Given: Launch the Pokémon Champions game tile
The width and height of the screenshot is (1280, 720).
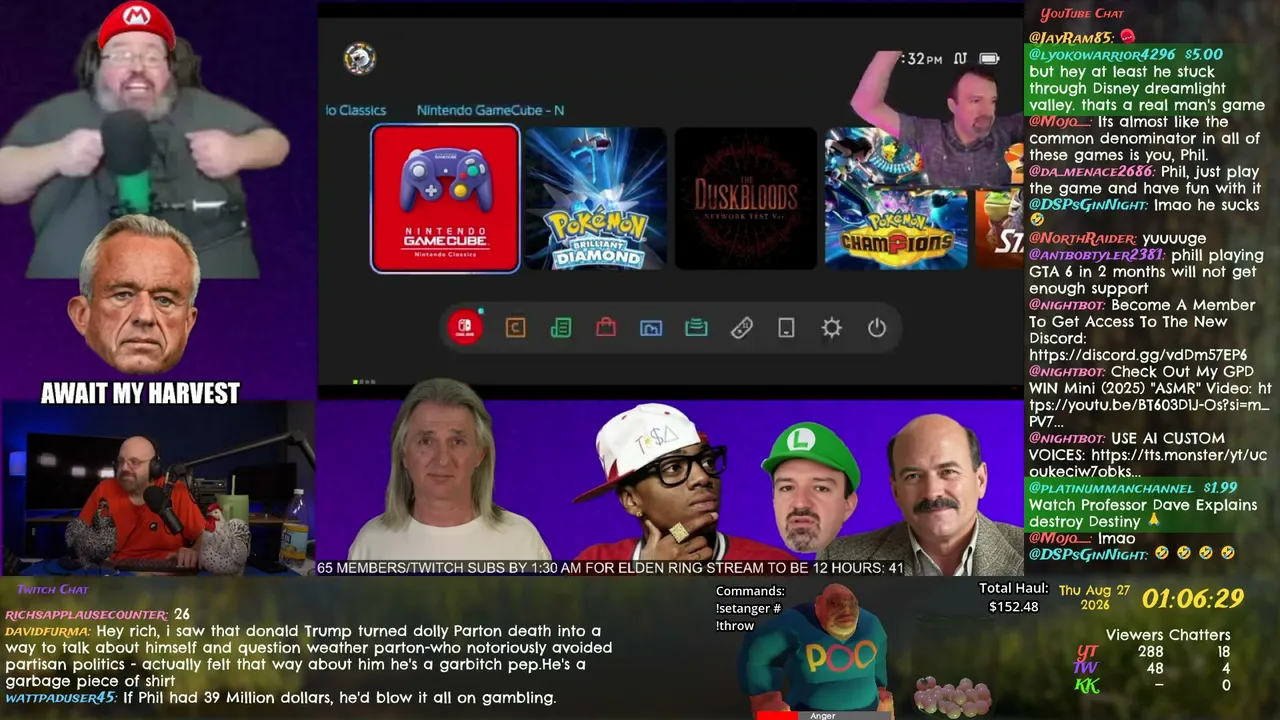Looking at the screenshot, I should (x=896, y=199).
